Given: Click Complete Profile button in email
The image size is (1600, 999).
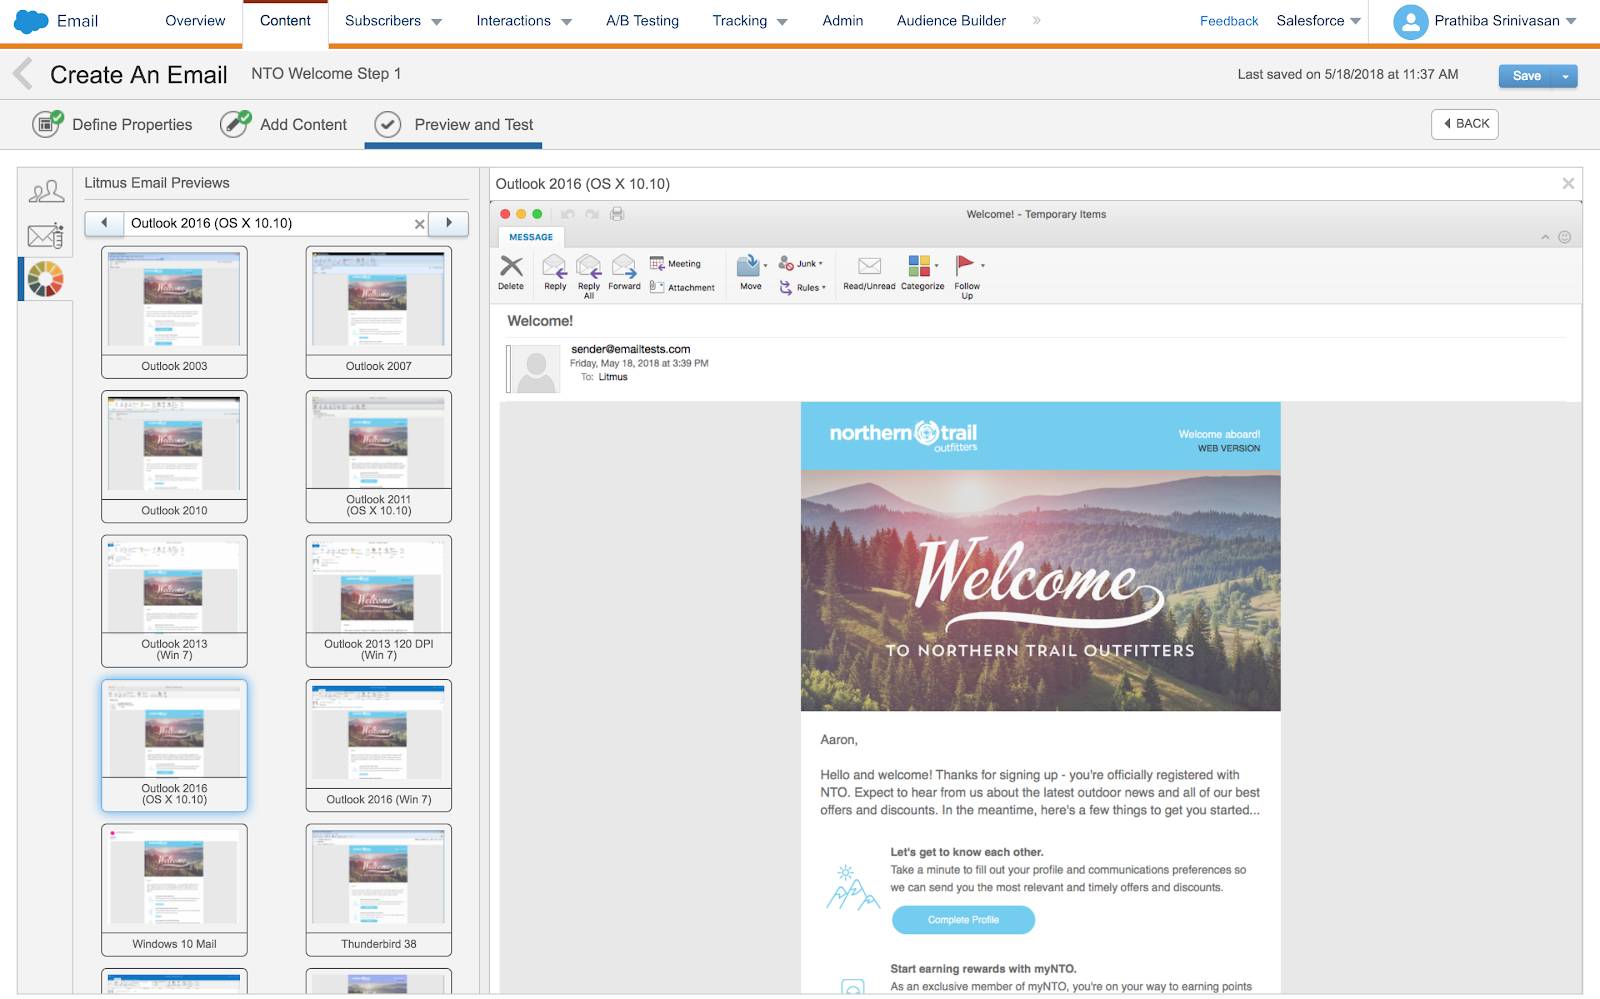Looking at the screenshot, I should (963, 920).
